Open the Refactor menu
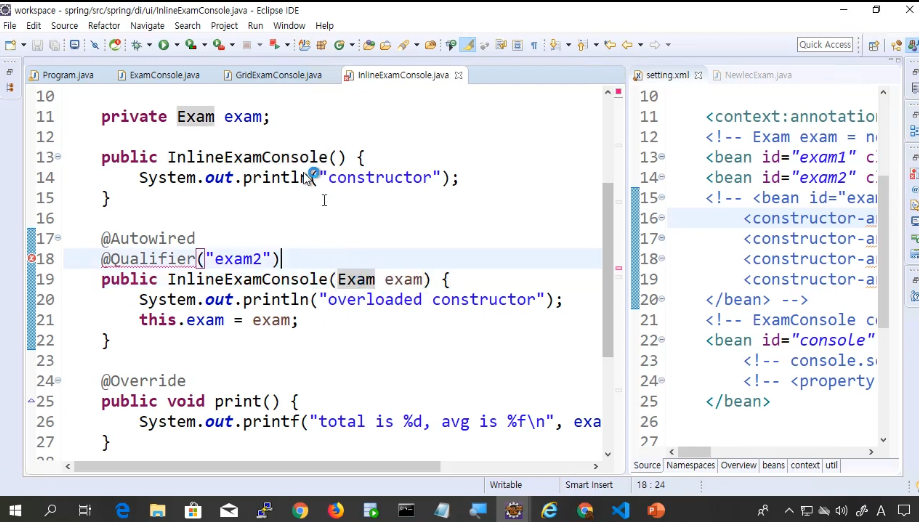 point(104,26)
